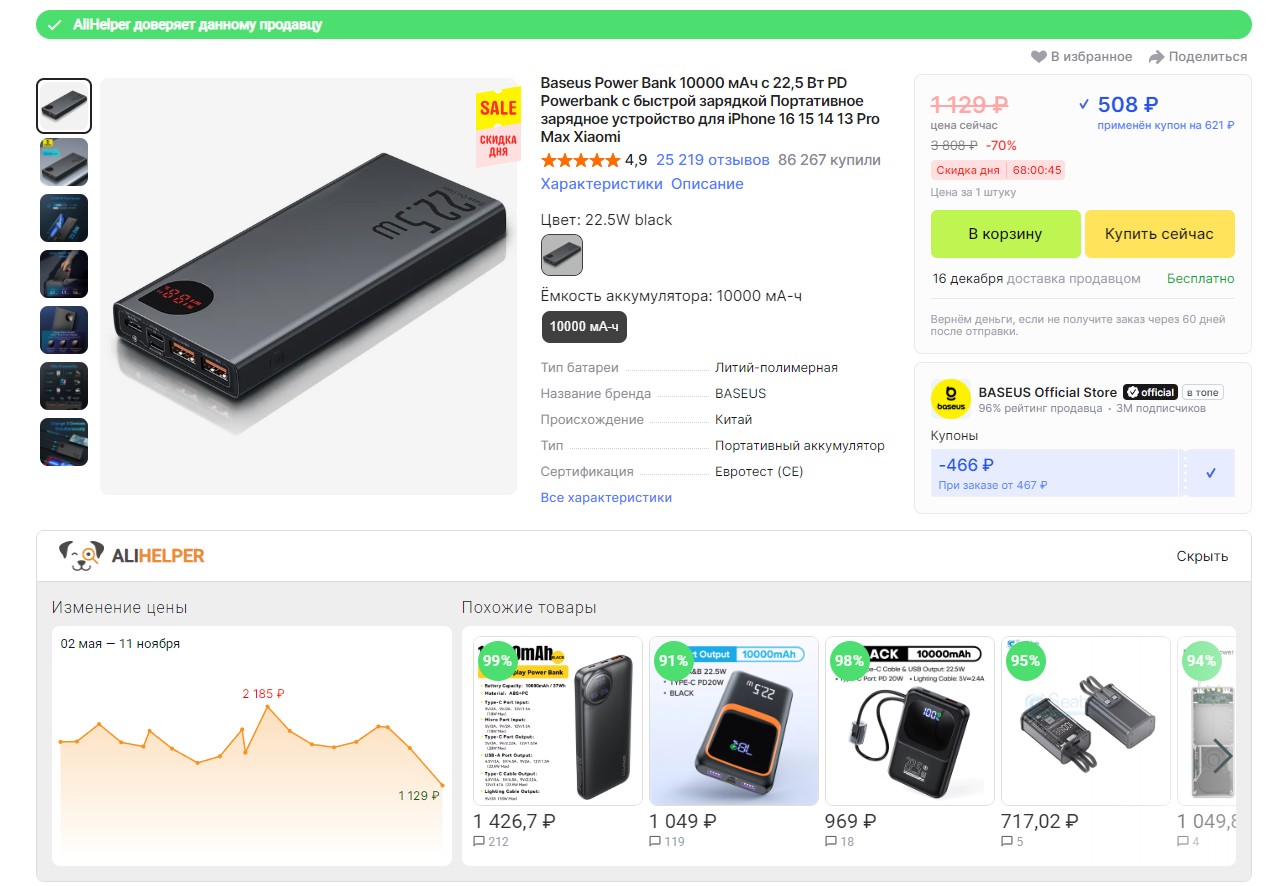Go to the Описание tab link
Screen dimensions: 1285x886
(x=707, y=184)
